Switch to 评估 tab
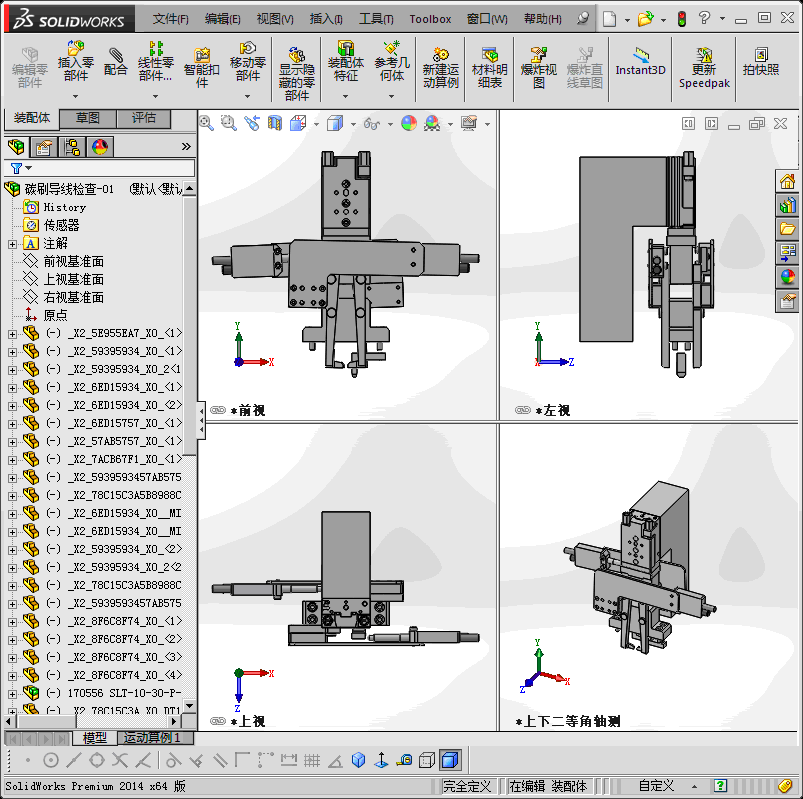Image resolution: width=803 pixels, height=799 pixels. click(144, 118)
